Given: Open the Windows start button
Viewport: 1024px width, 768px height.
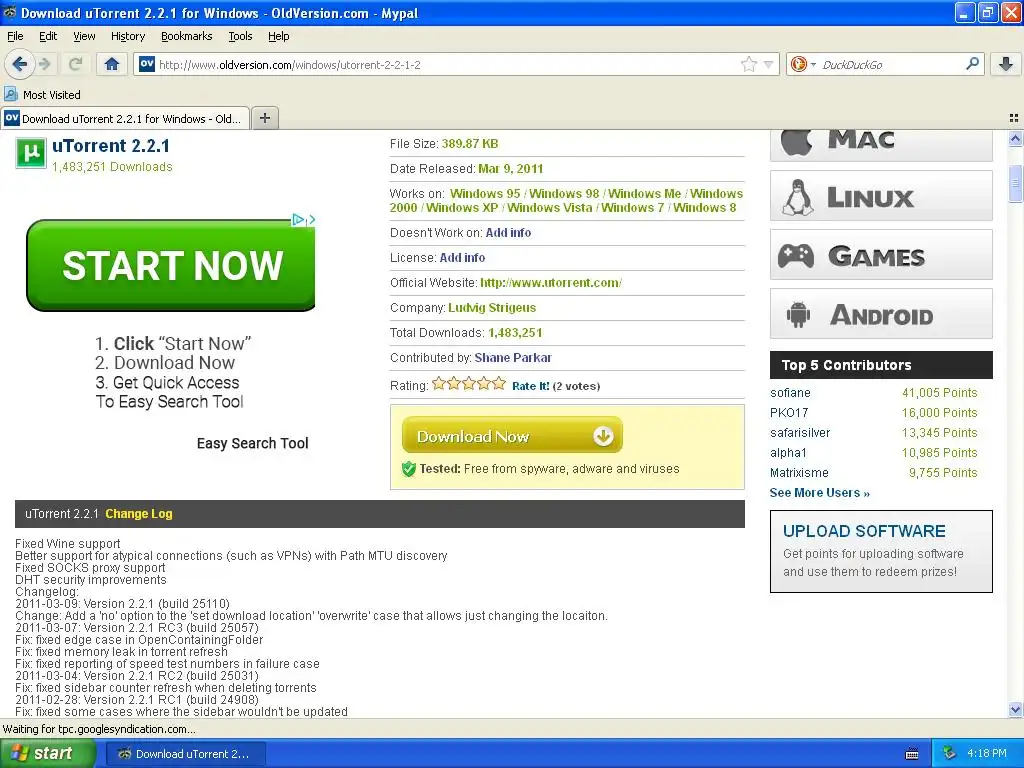Looking at the screenshot, I should (x=46, y=754).
